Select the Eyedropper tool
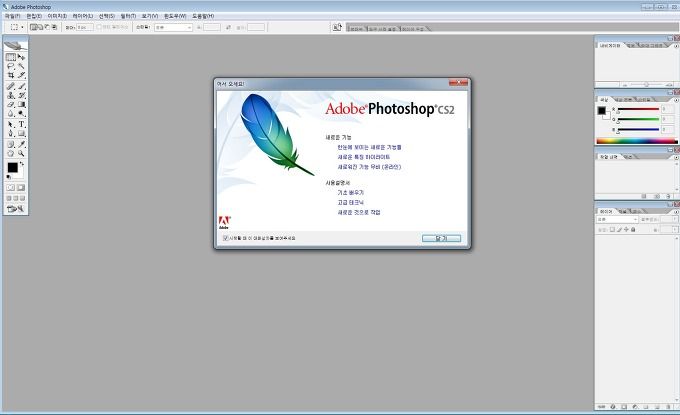The height and width of the screenshot is (415, 680). click(x=21, y=144)
